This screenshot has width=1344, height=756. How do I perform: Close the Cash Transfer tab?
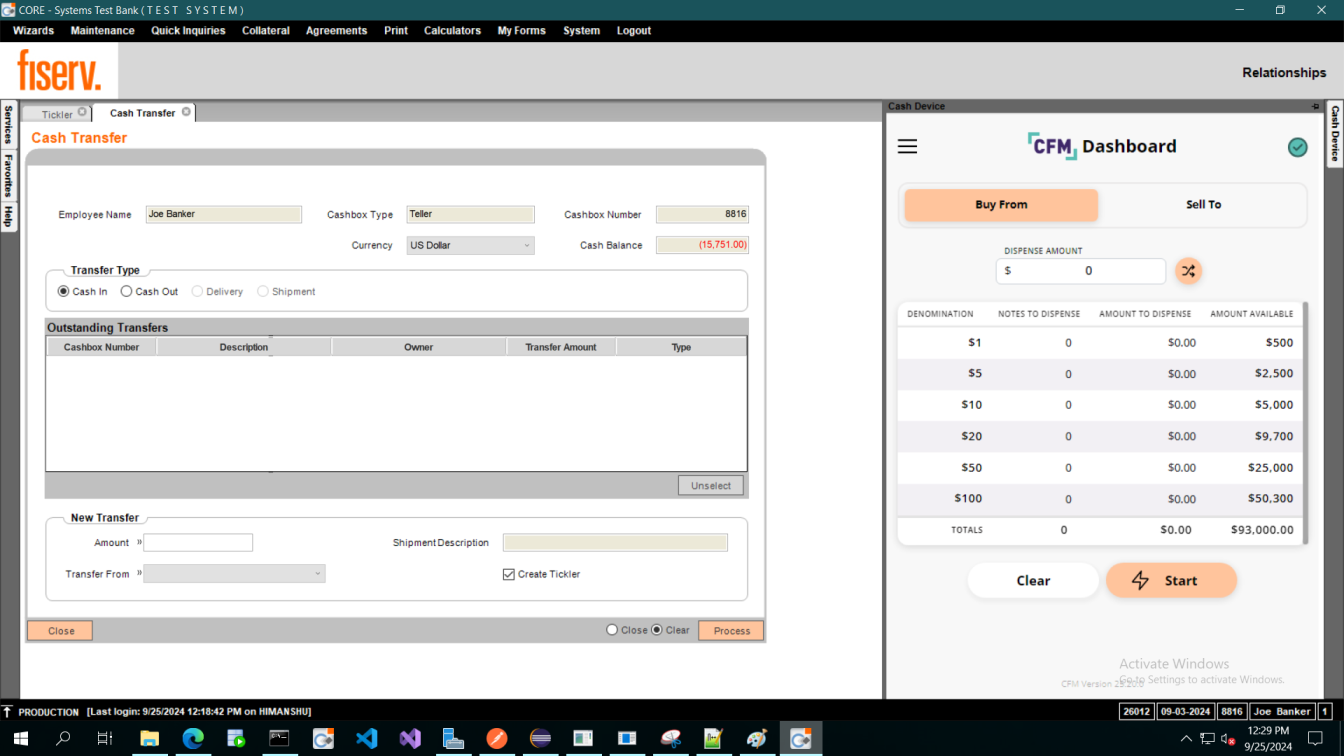click(186, 112)
